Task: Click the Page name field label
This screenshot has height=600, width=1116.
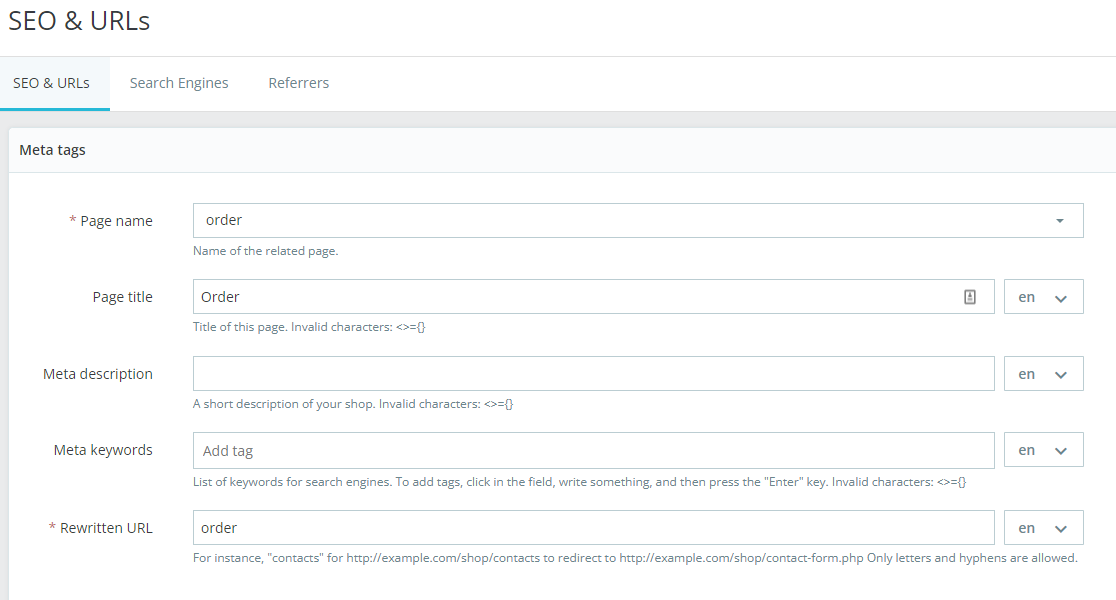Action: click(116, 221)
